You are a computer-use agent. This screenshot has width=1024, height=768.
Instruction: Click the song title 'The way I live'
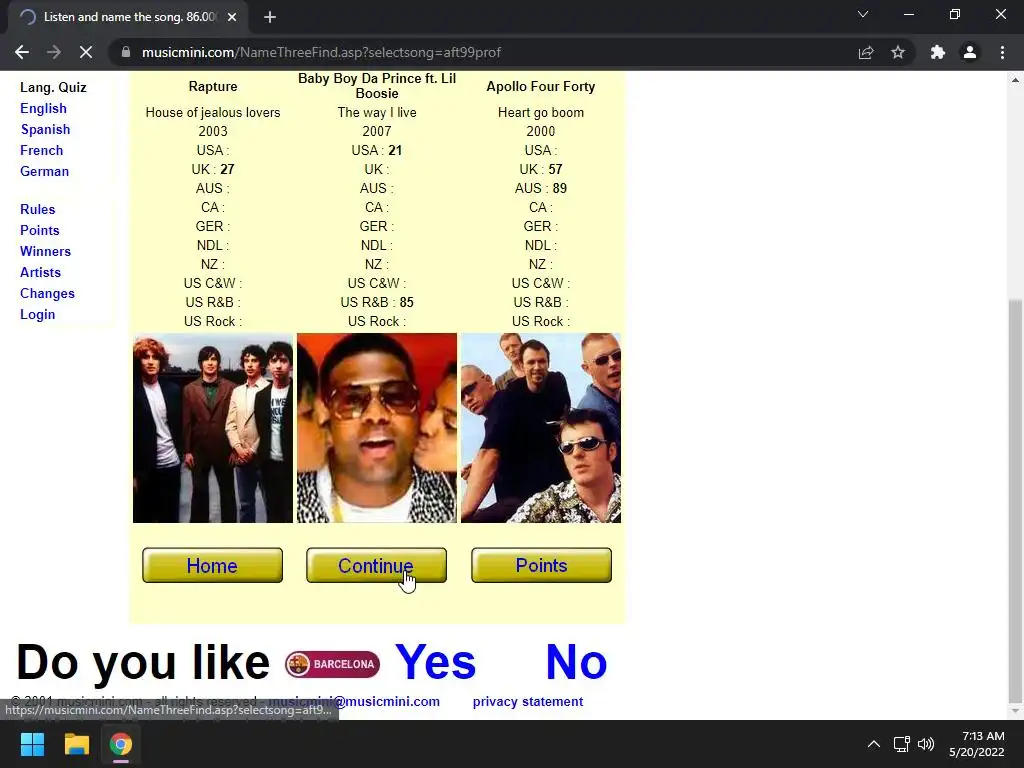pyautogui.click(x=377, y=112)
